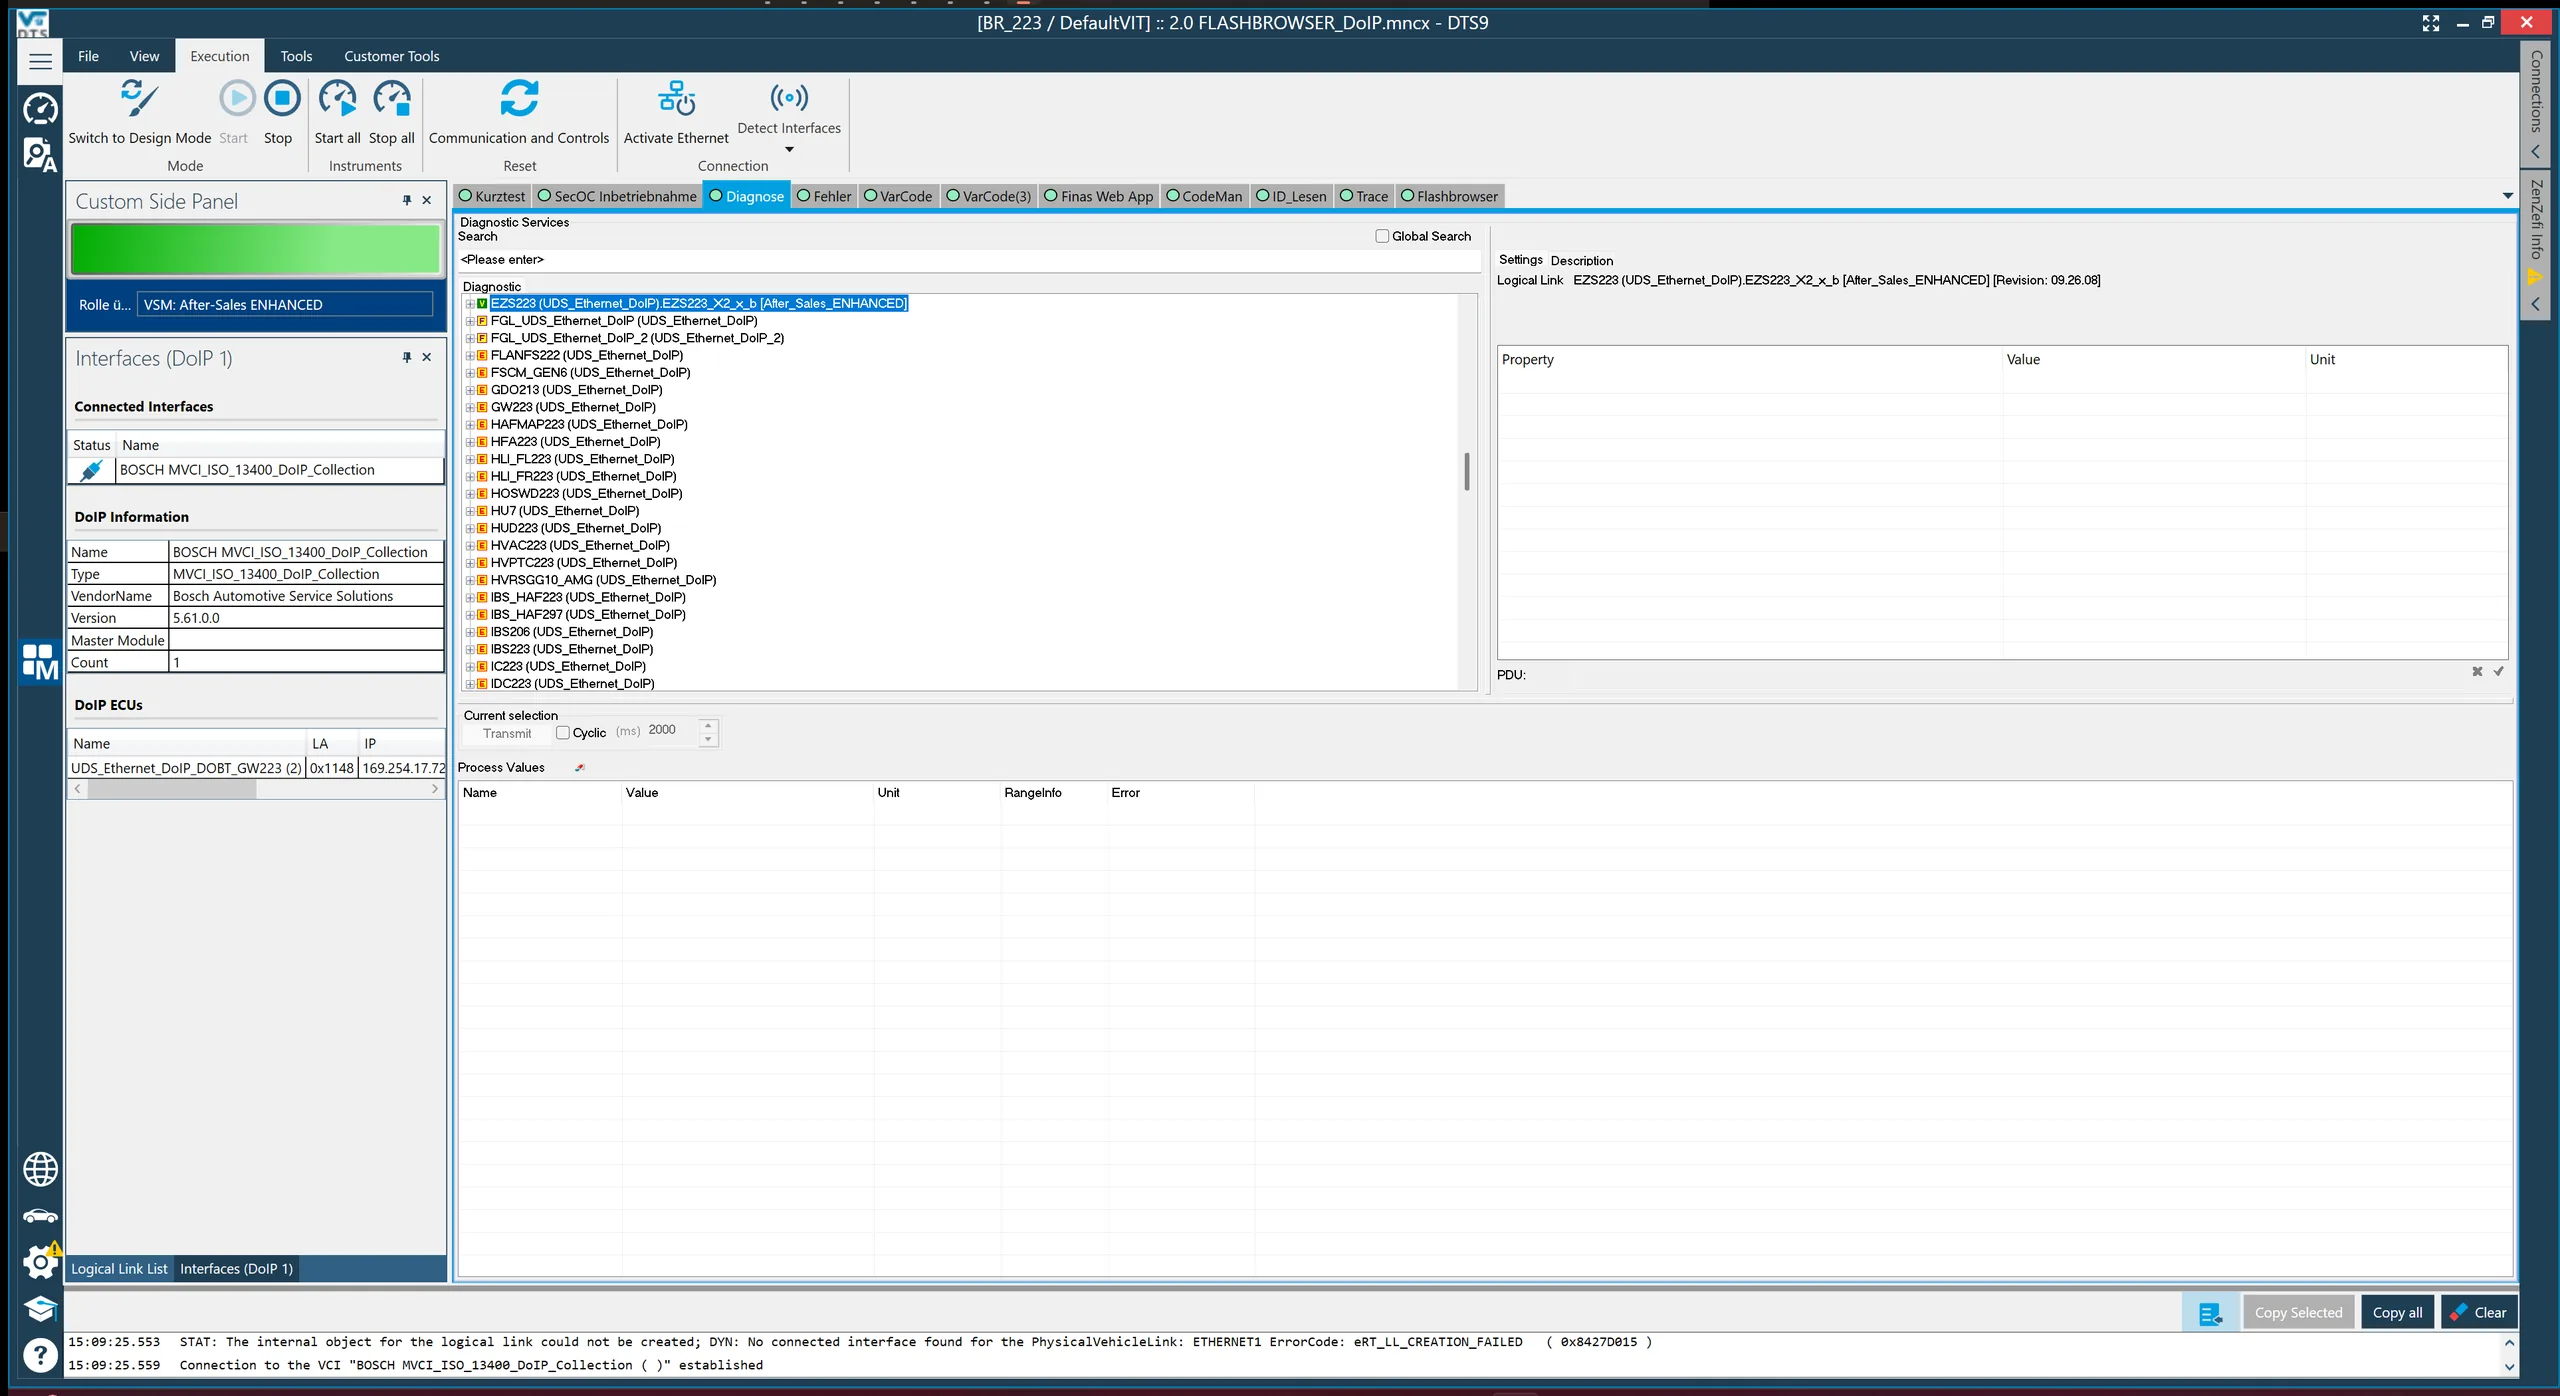2560x1396 pixels.
Task: Click the car icon in left sidebar
Action: tap(40, 1216)
